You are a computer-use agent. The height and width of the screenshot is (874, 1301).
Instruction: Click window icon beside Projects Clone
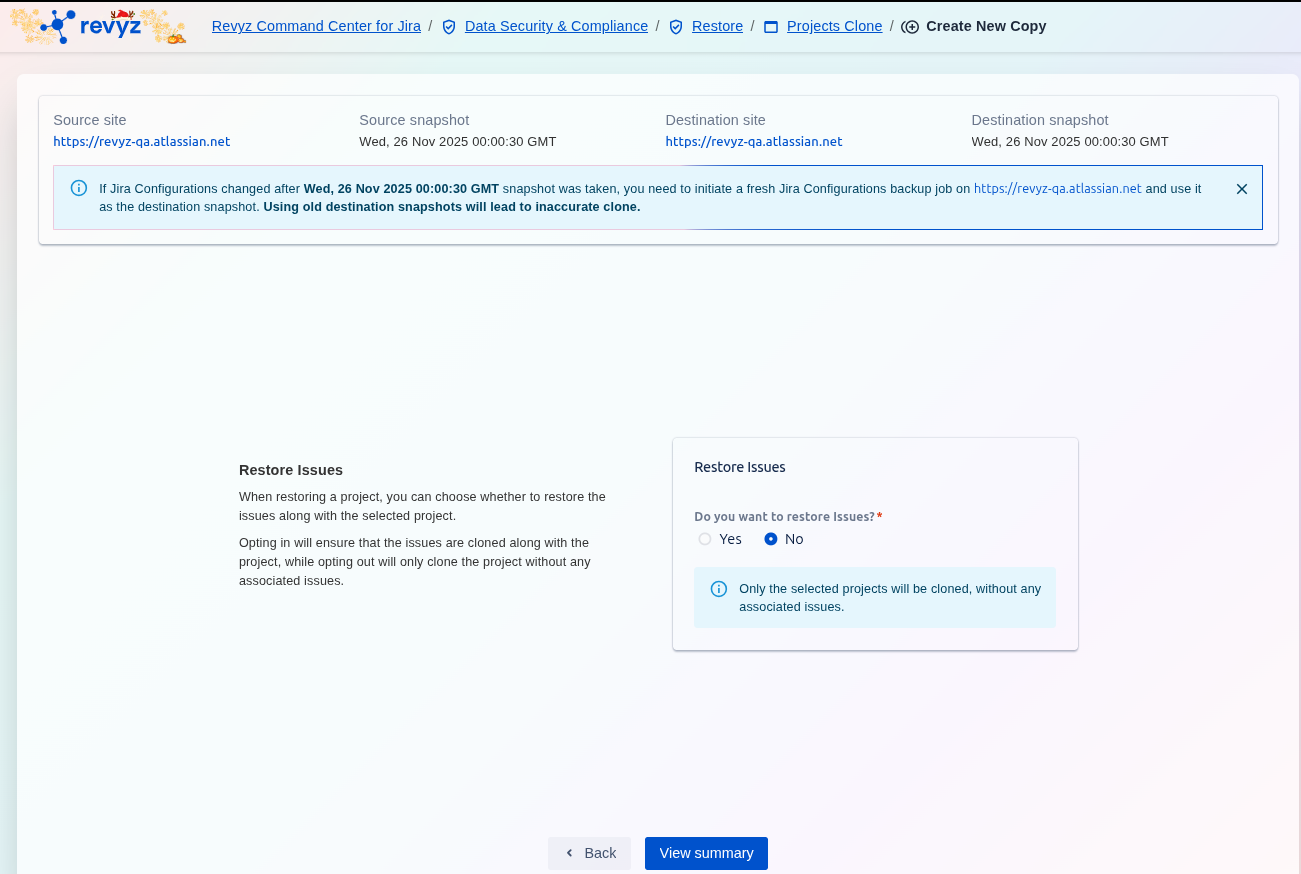(771, 27)
